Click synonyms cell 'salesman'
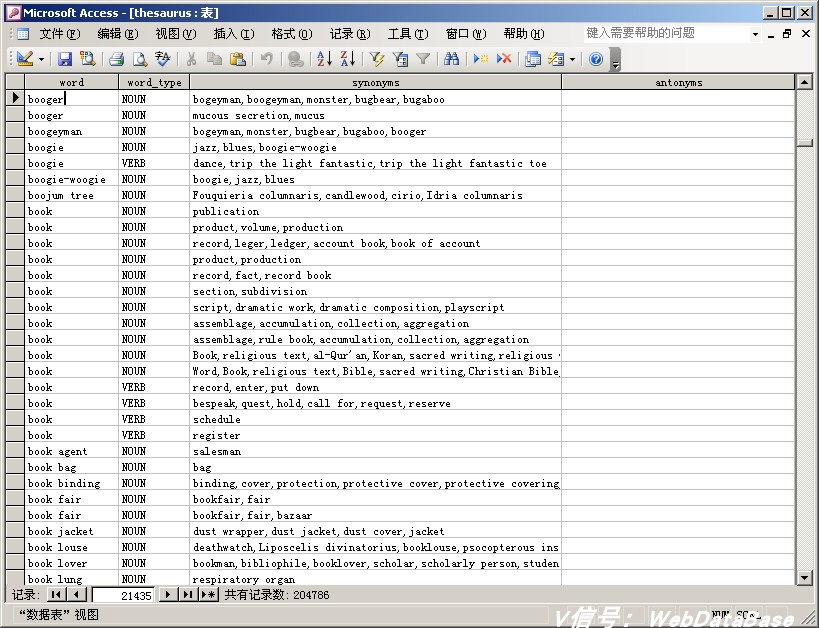Viewport: 819px width, 628px height. [x=376, y=451]
